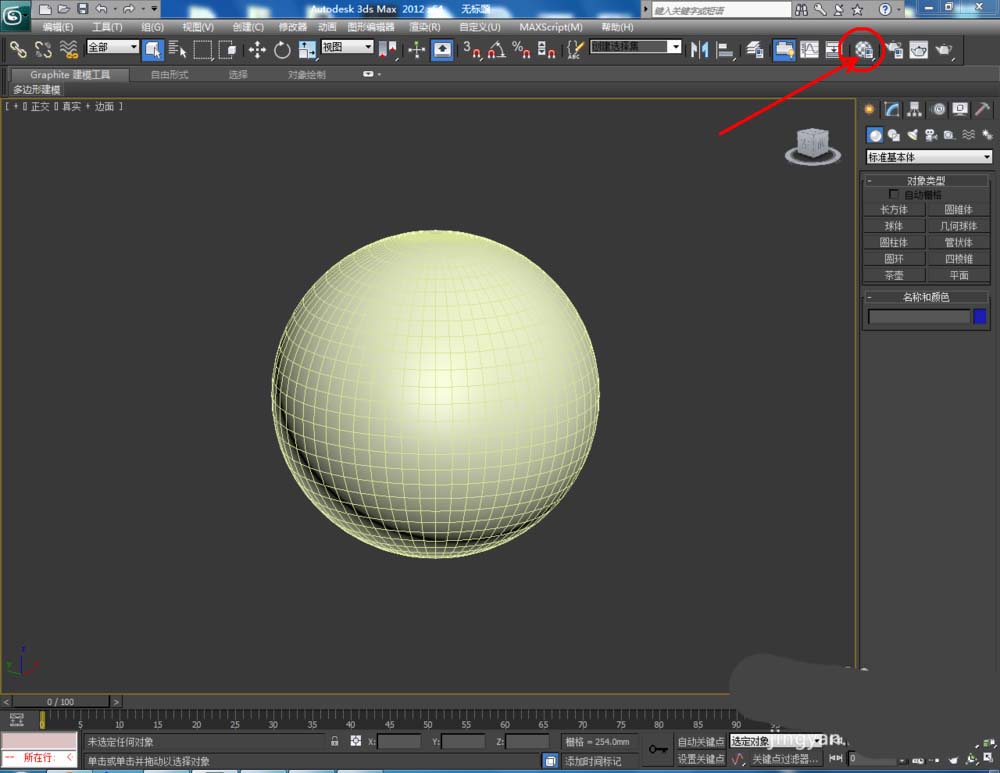
Task: Switch to the Lights category icon
Action: (x=912, y=135)
